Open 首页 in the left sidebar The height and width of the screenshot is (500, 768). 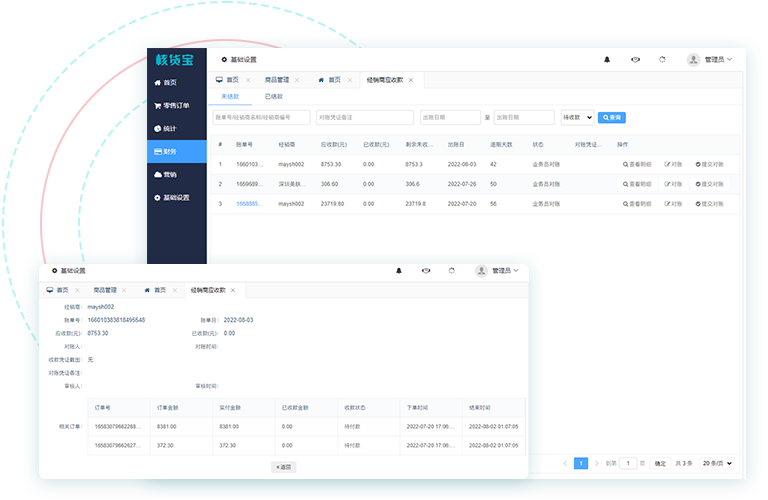click(168, 83)
